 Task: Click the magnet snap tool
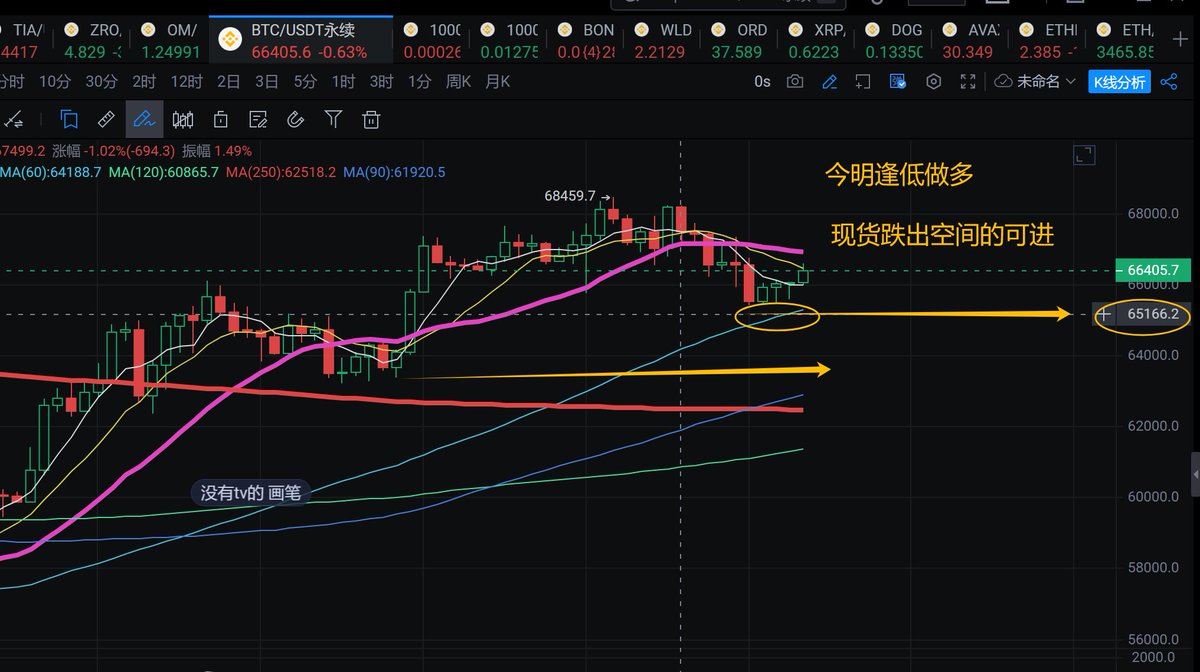297,119
